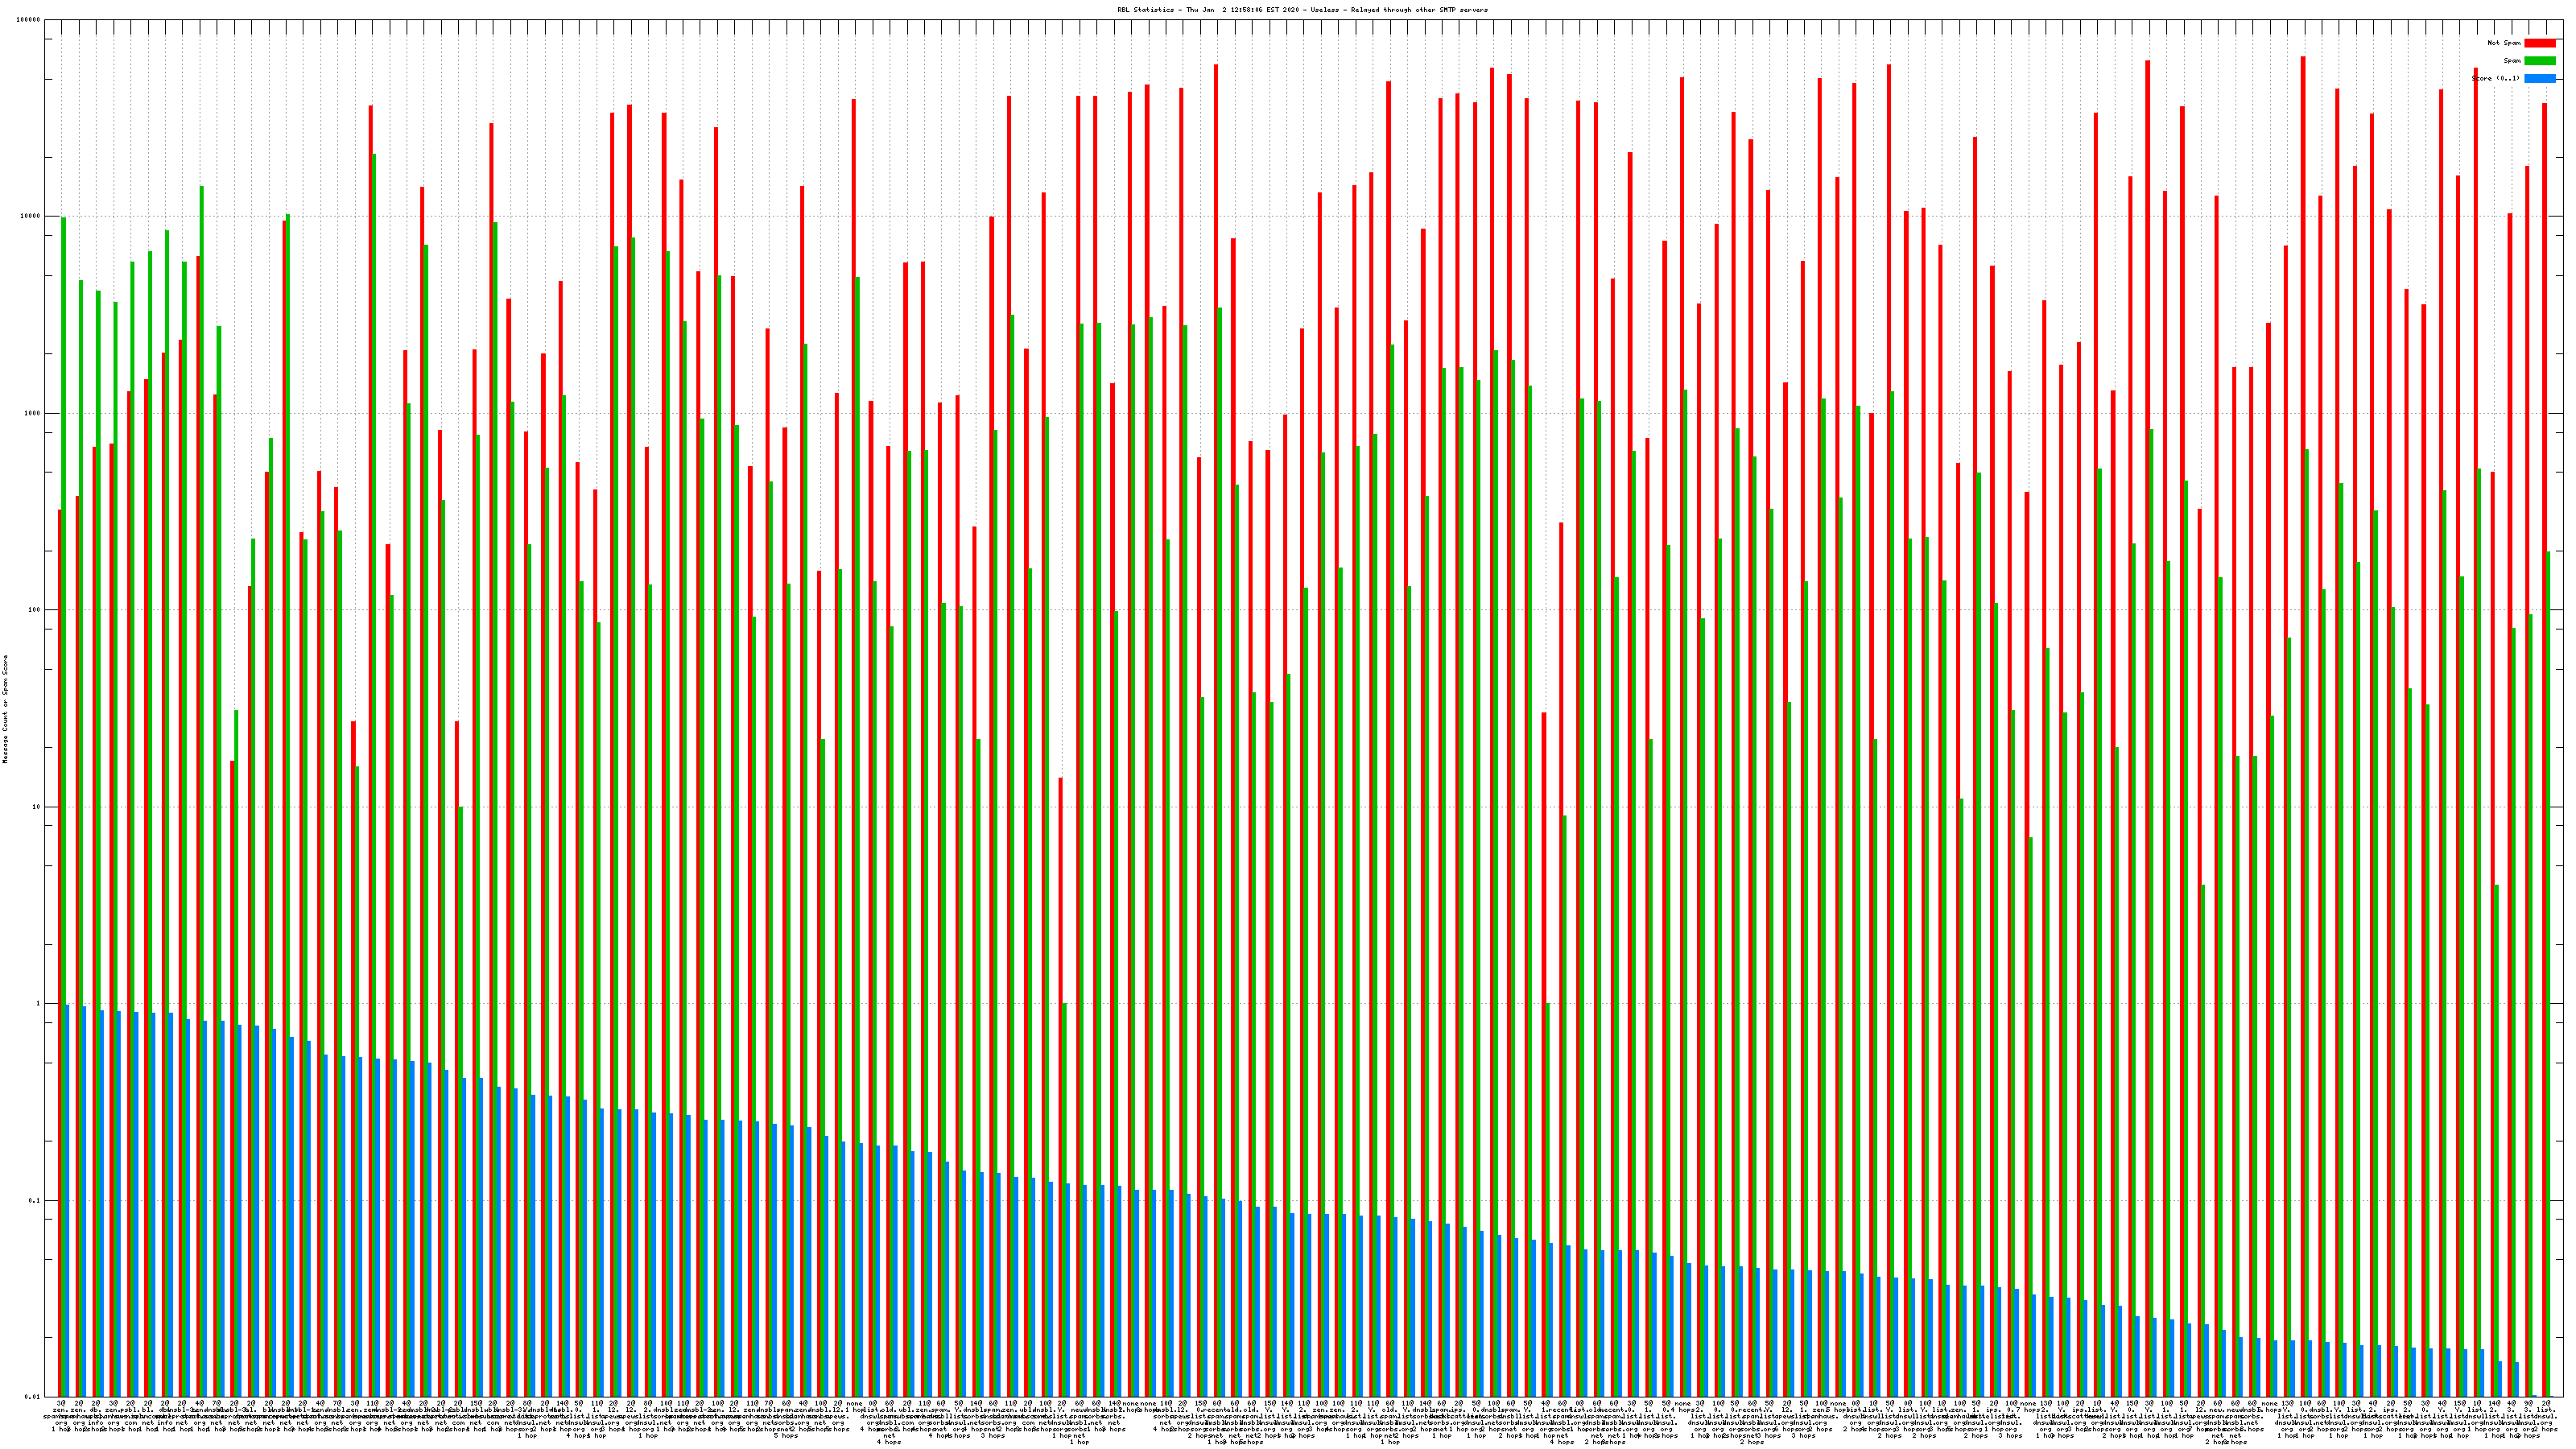Click the 10 y-axis tick label

pos(38,807)
